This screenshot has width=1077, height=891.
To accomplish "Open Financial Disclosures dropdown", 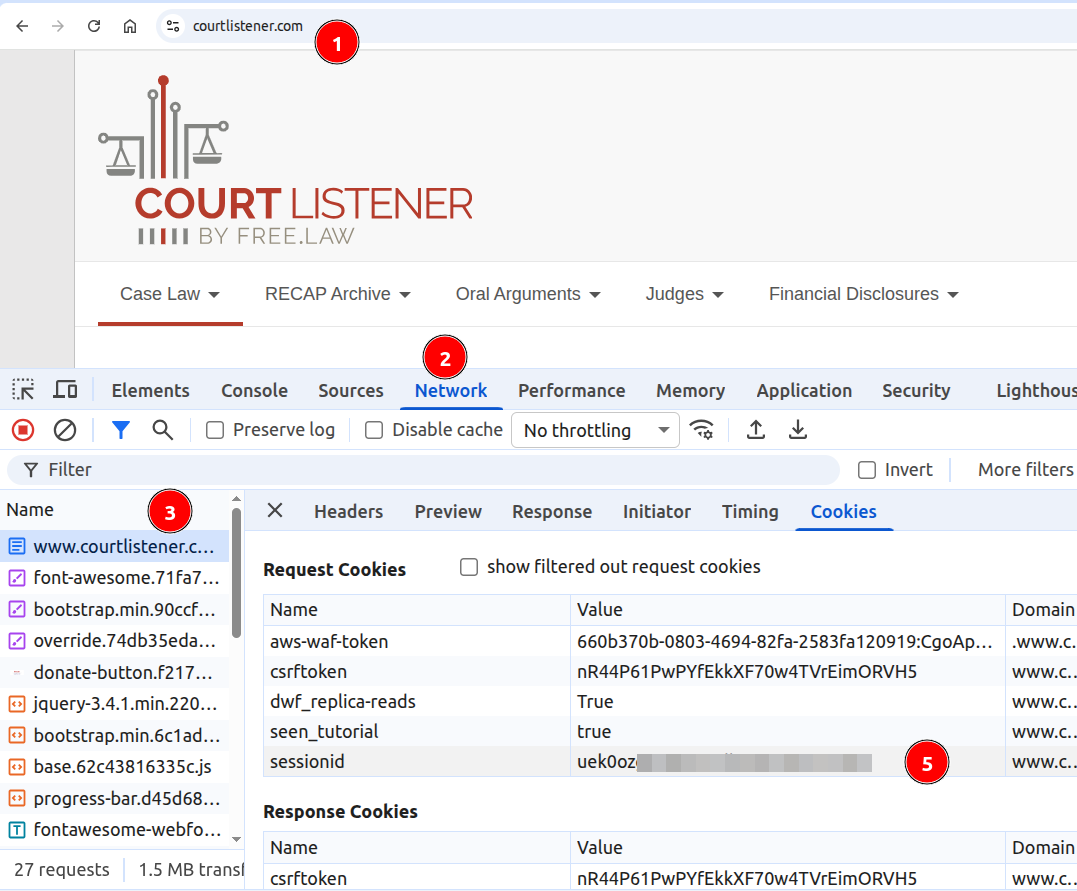I will 863,294.
